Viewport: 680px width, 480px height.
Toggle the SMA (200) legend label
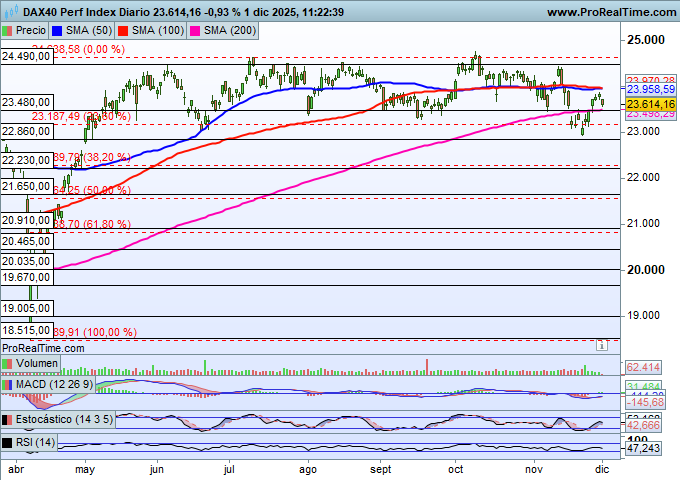click(x=227, y=31)
